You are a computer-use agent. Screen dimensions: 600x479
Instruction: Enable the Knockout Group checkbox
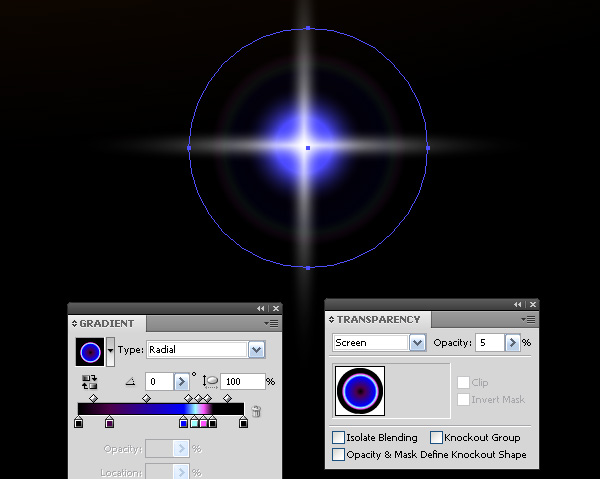[436, 437]
